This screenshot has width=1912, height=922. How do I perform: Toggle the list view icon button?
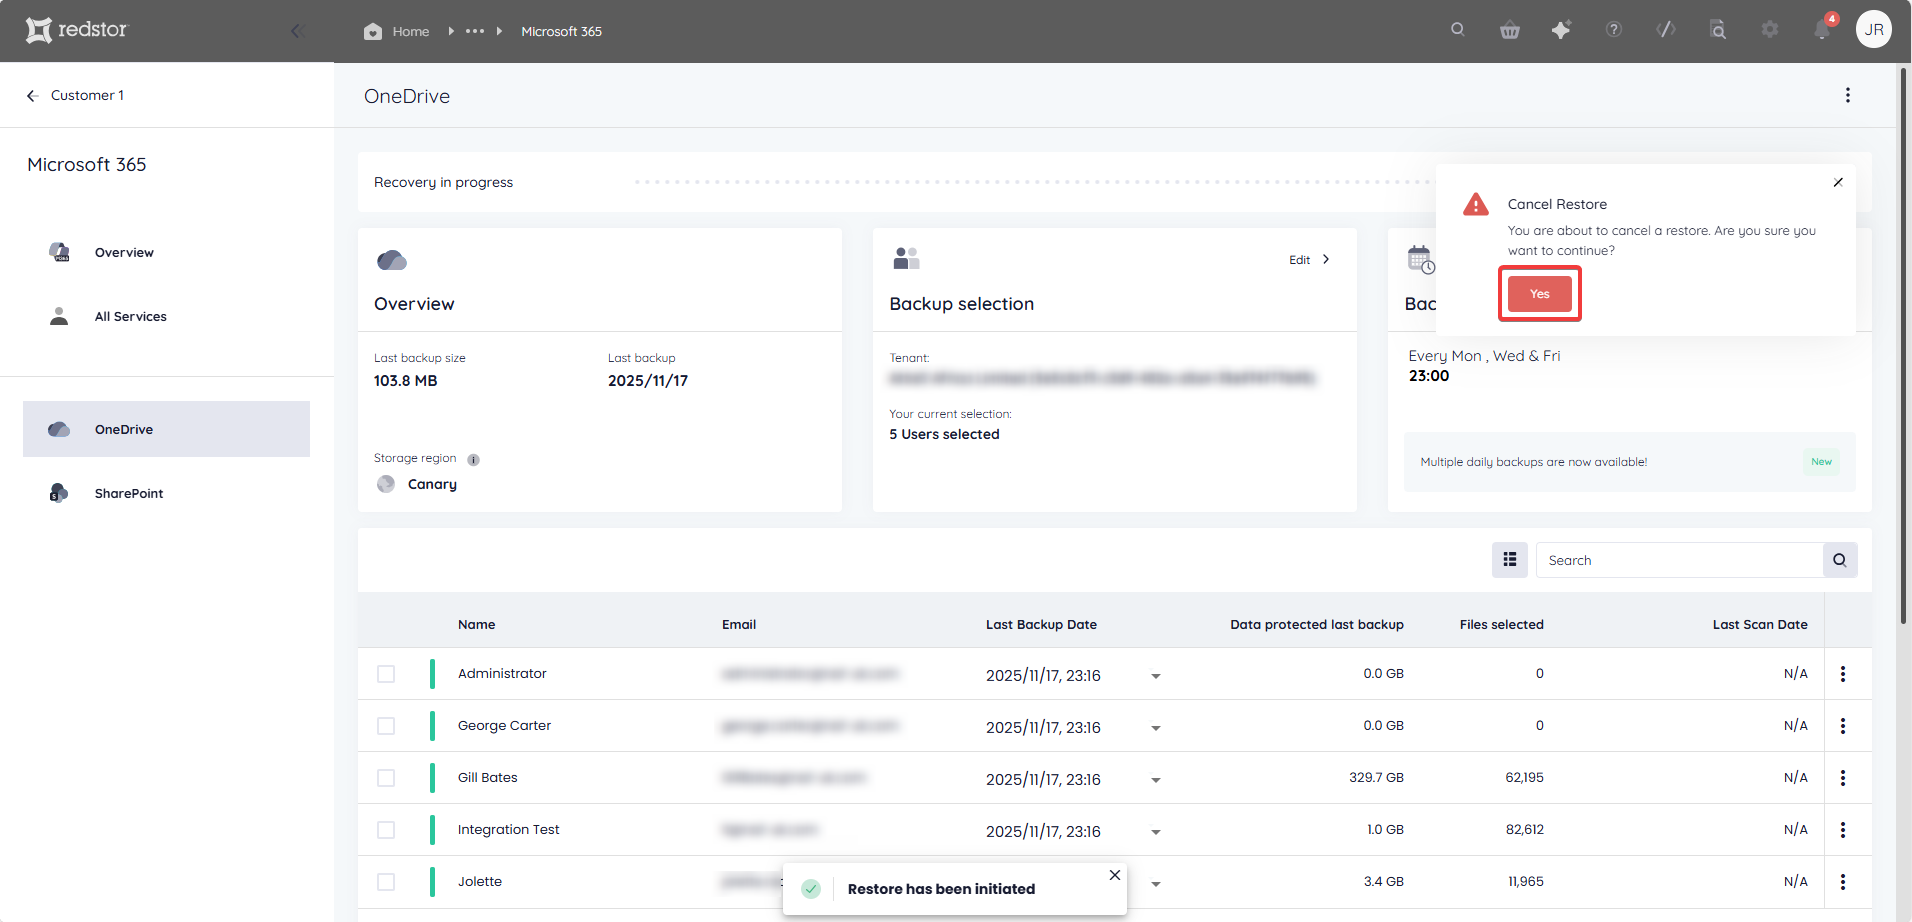[1510, 560]
